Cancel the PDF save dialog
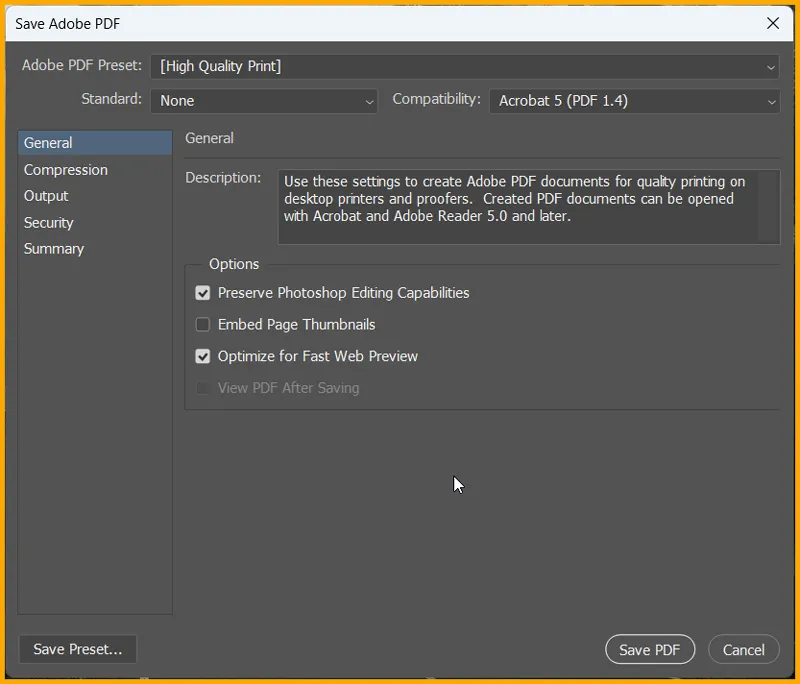 point(744,649)
